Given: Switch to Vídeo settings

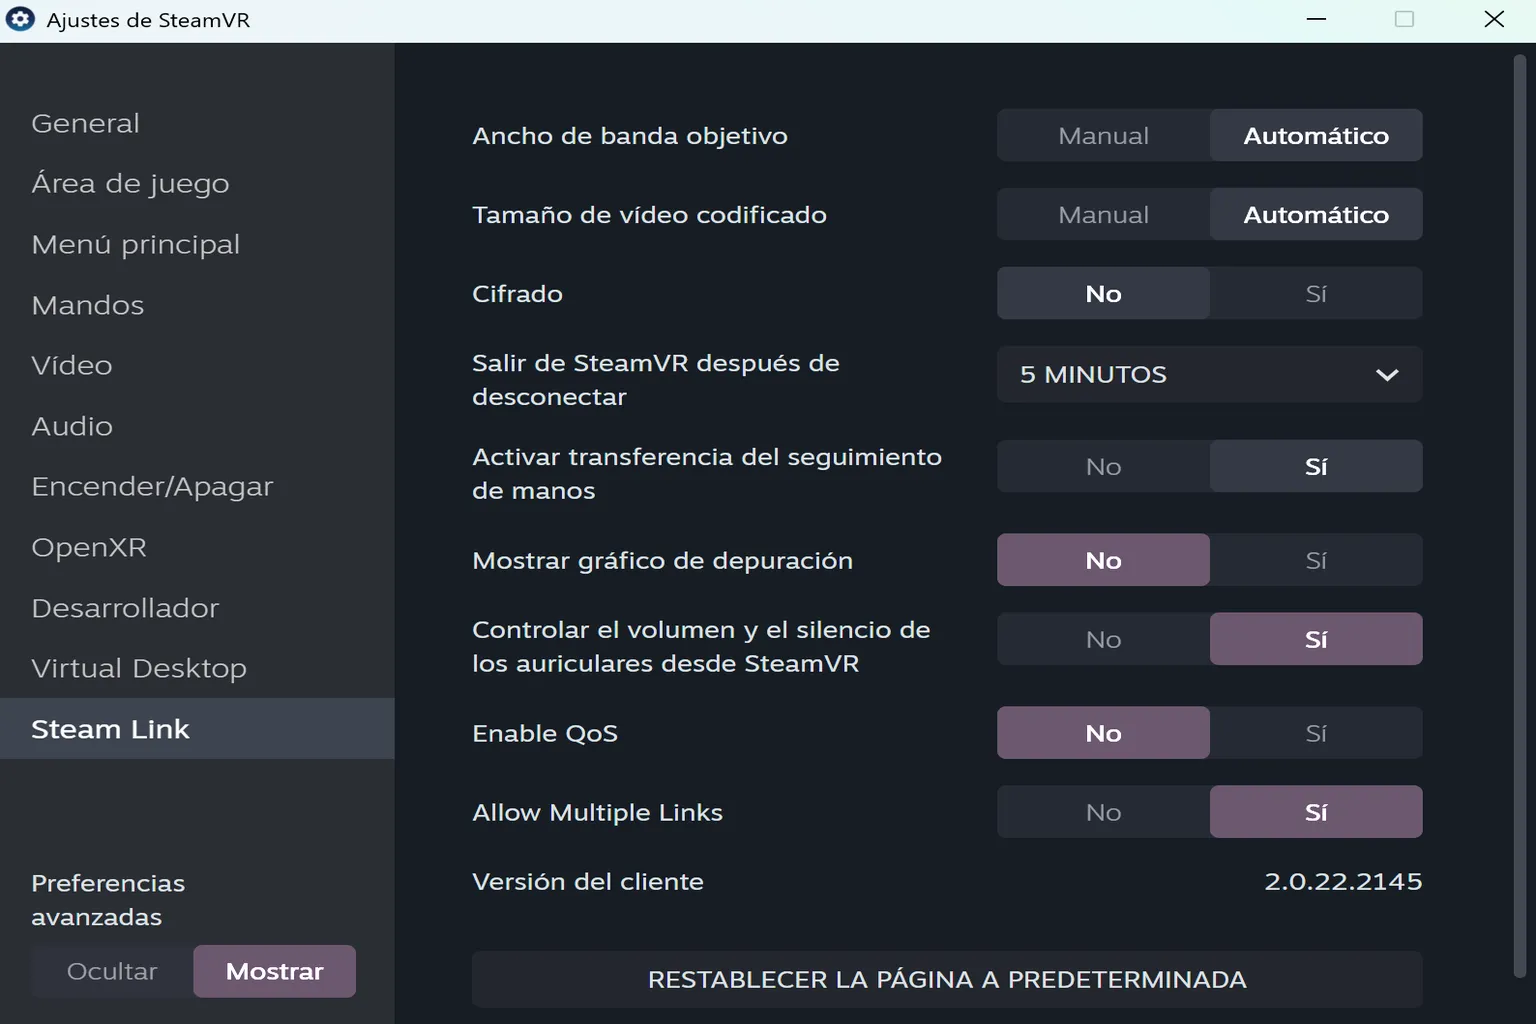Looking at the screenshot, I should pos(197,365).
